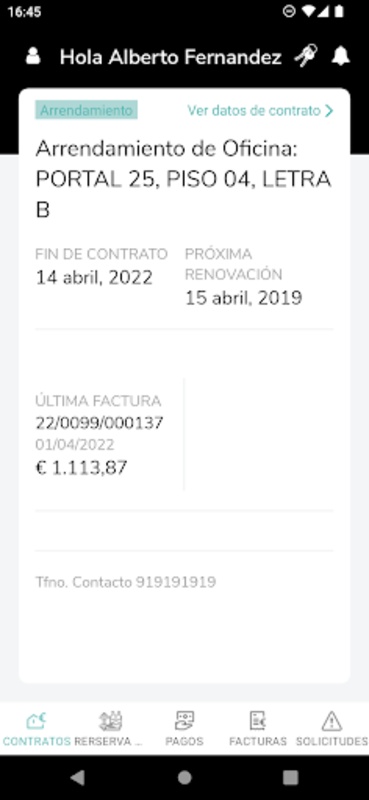Viewport: 369px width, 800px height.
Task: Select the Arrendamiento tag label
Action: click(x=86, y=110)
